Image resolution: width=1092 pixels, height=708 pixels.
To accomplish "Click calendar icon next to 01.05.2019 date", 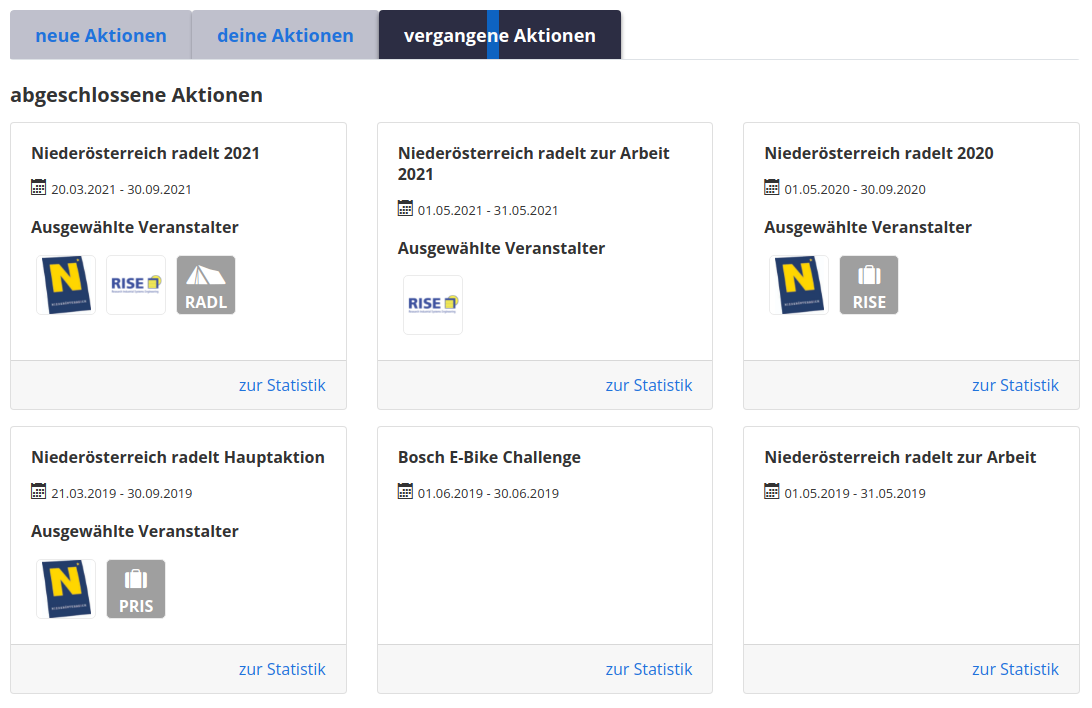I will tap(772, 491).
